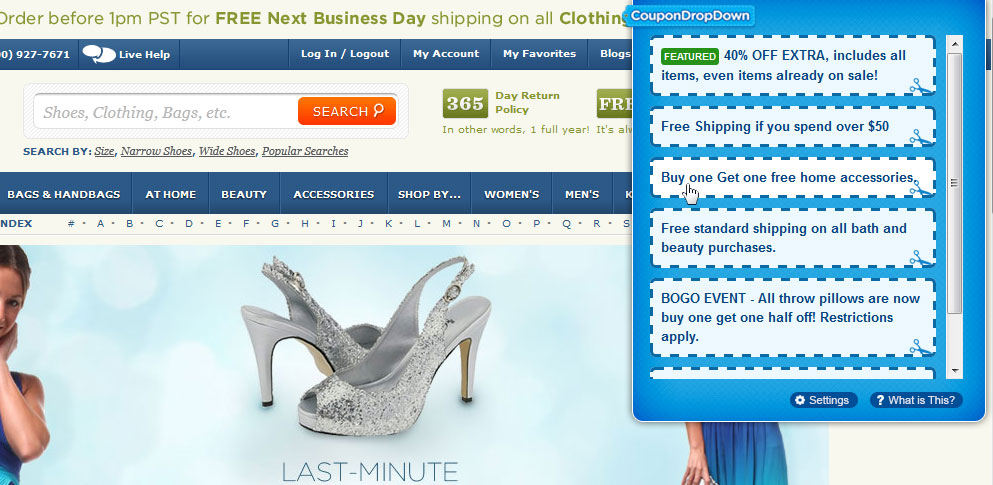Click the Settings gear in coupon panel
The image size is (993, 485).
click(823, 400)
